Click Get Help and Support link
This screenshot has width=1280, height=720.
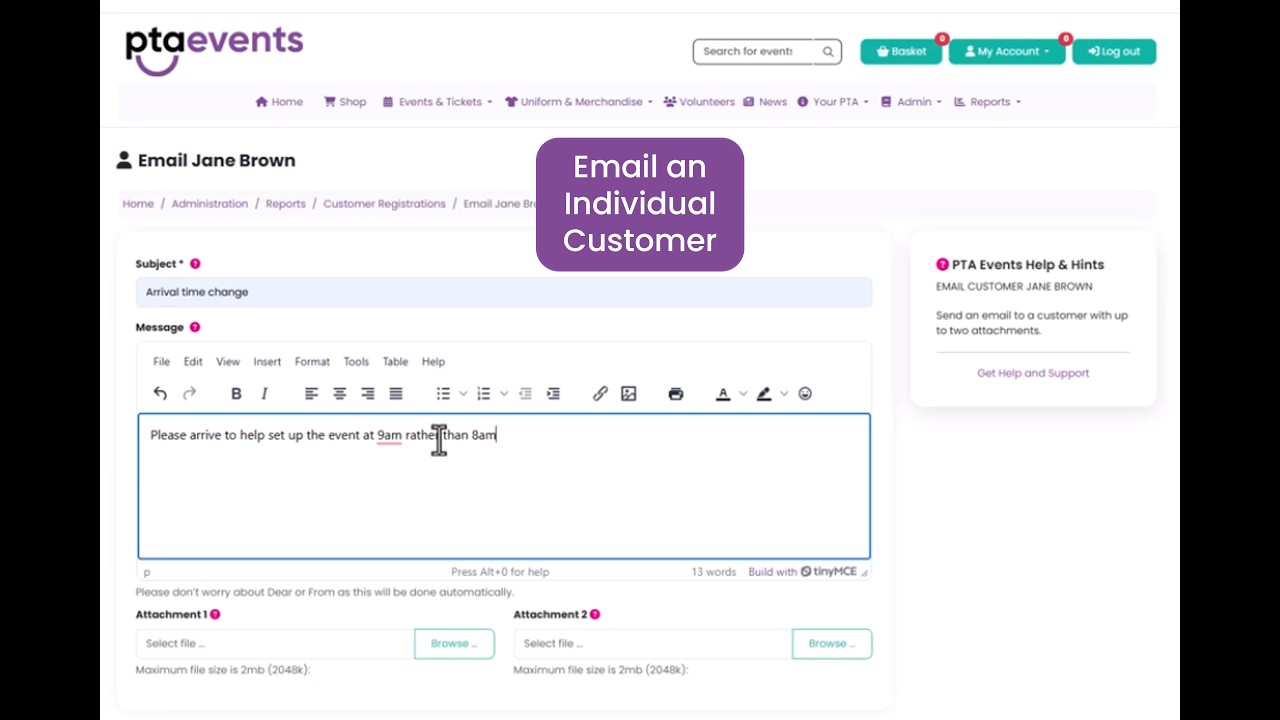point(1033,373)
